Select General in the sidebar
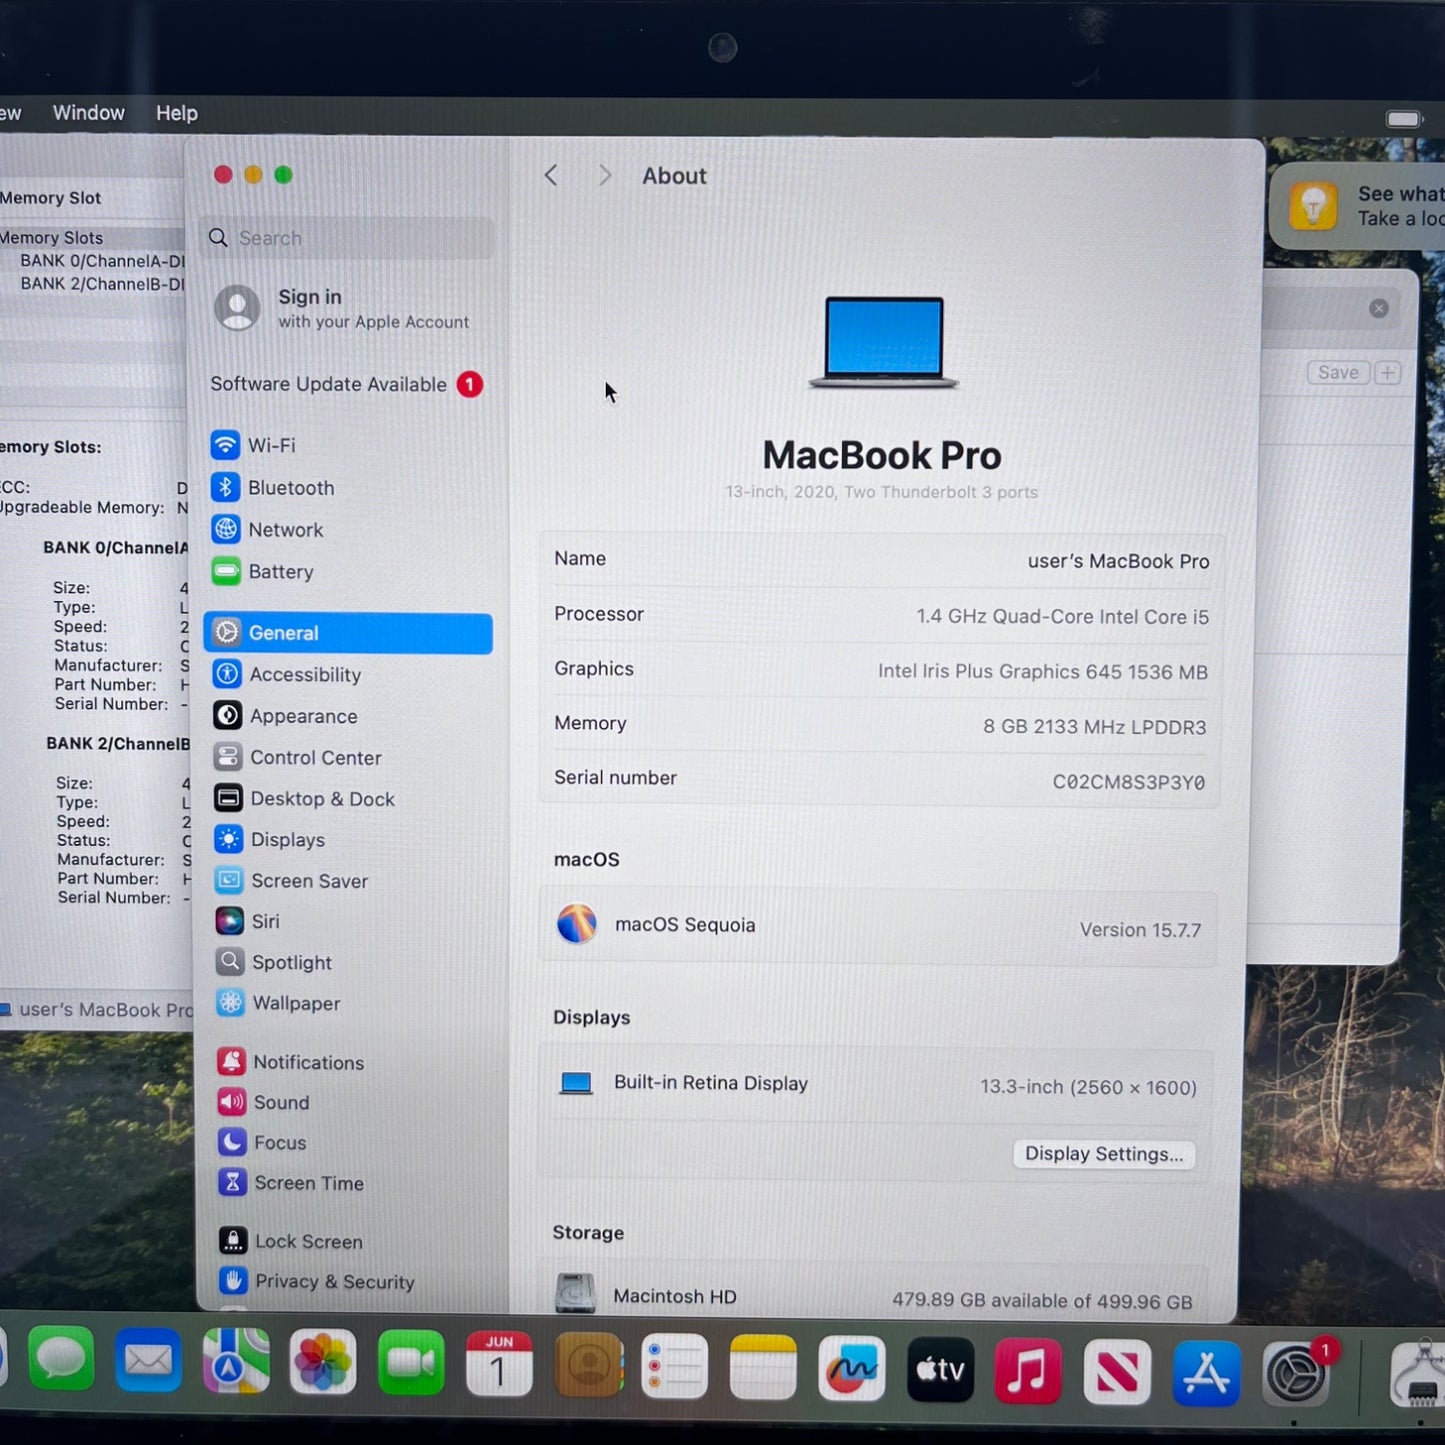 pos(348,633)
